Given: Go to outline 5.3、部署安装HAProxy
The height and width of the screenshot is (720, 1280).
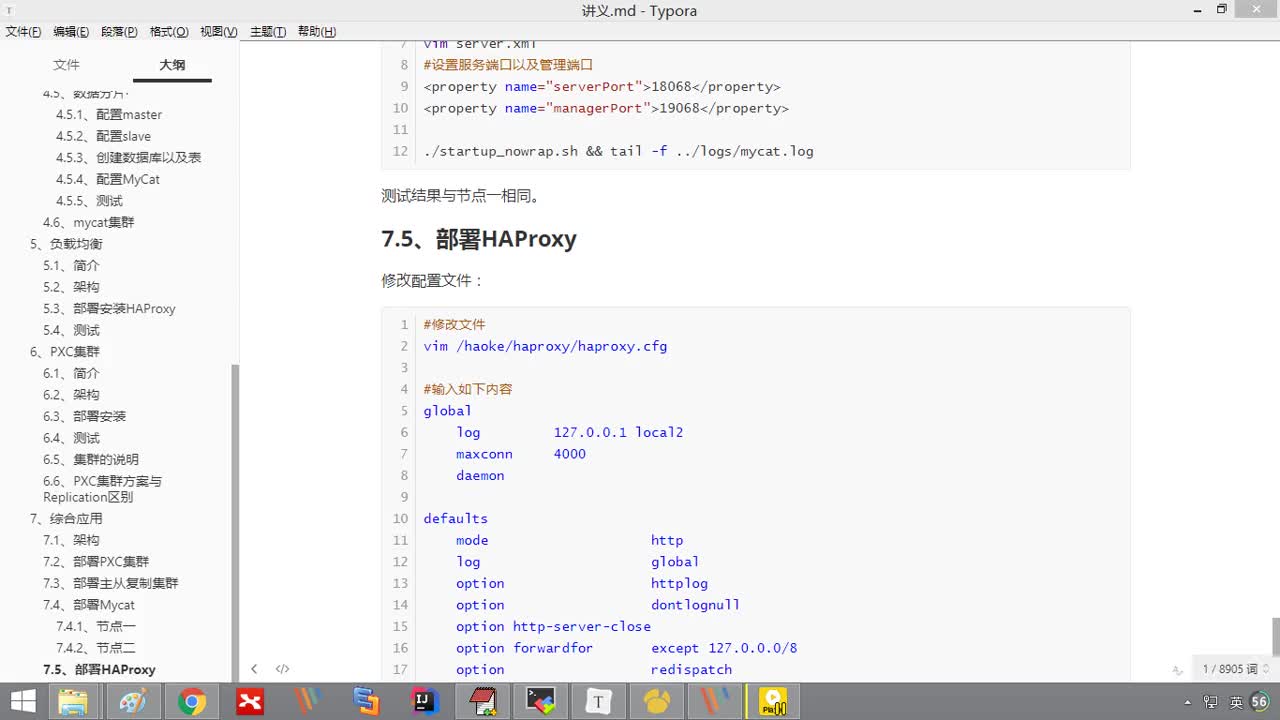Looking at the screenshot, I should [x=109, y=309].
